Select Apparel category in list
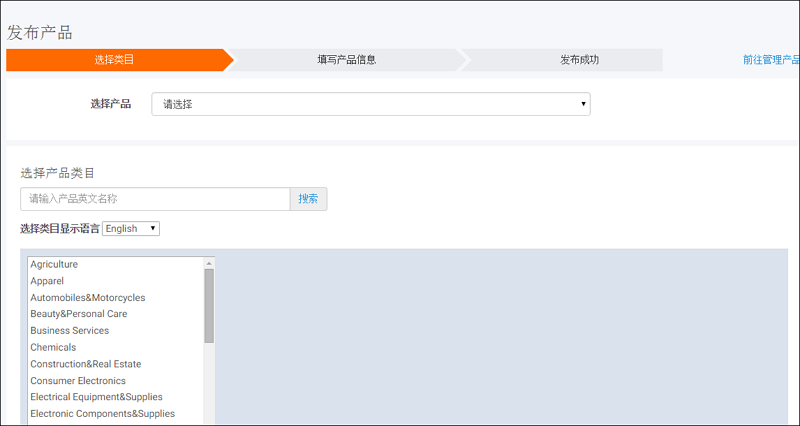 coord(47,281)
